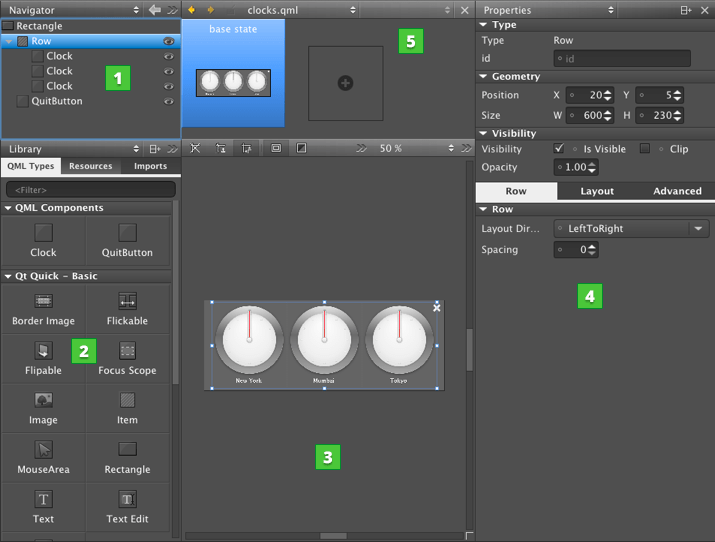Select the Row tab in Properties

516,191
